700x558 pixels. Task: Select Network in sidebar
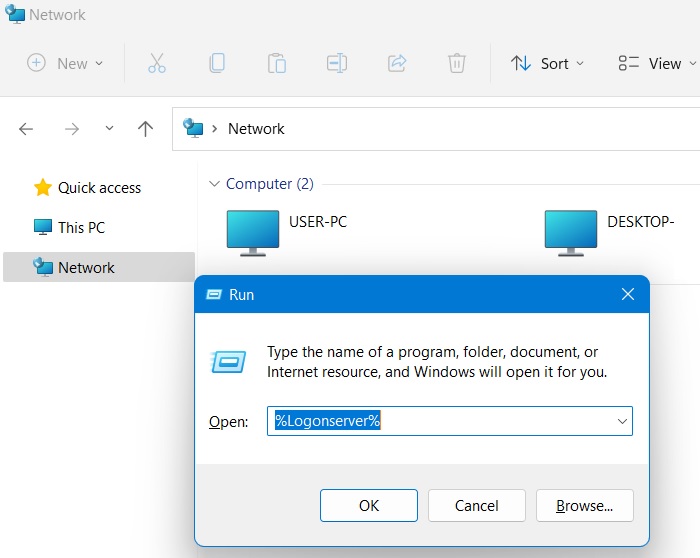[99, 267]
